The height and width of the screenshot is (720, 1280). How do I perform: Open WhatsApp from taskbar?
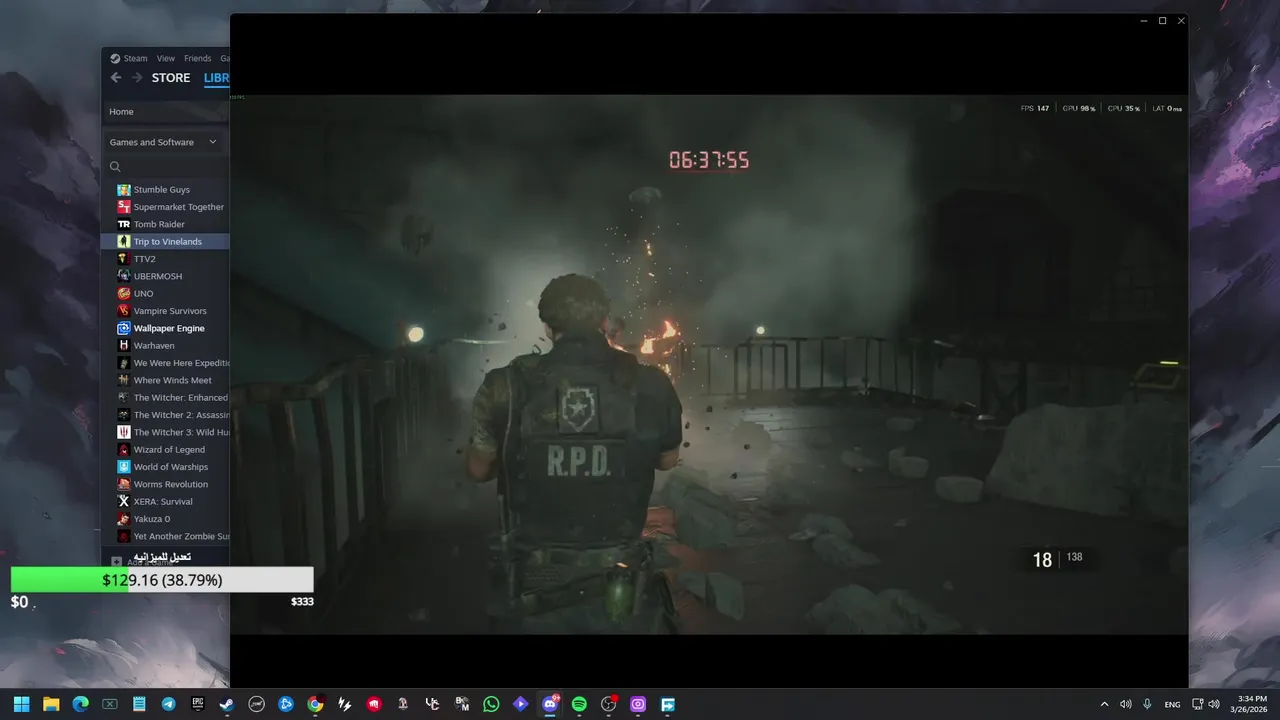(x=491, y=704)
